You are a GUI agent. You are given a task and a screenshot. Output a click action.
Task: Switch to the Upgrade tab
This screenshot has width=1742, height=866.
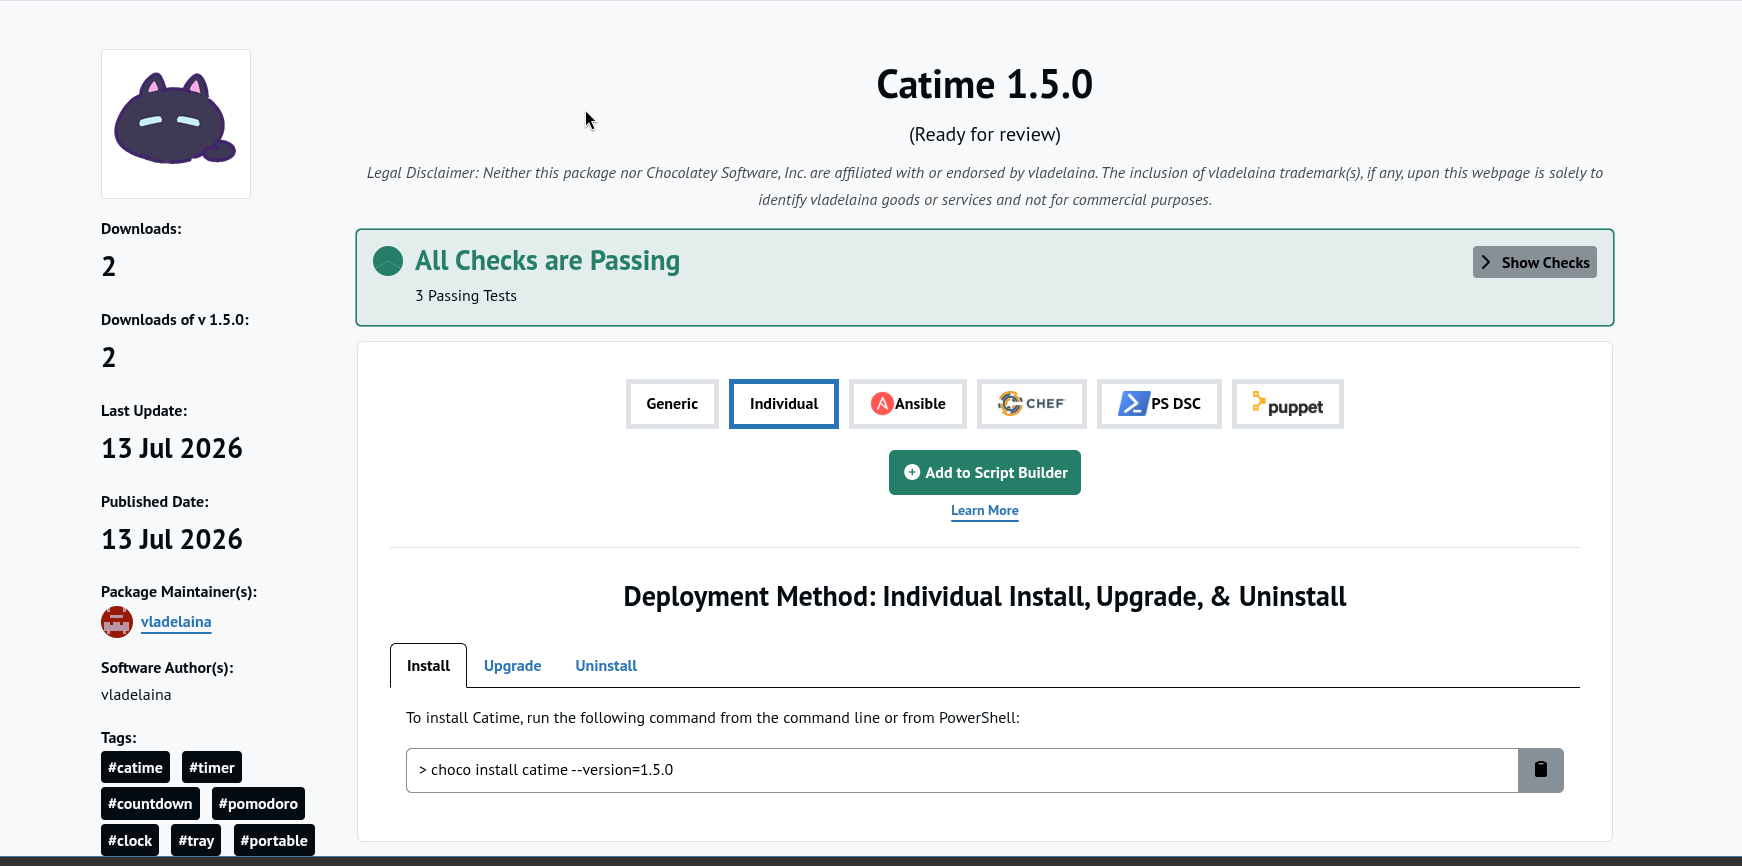click(x=512, y=666)
